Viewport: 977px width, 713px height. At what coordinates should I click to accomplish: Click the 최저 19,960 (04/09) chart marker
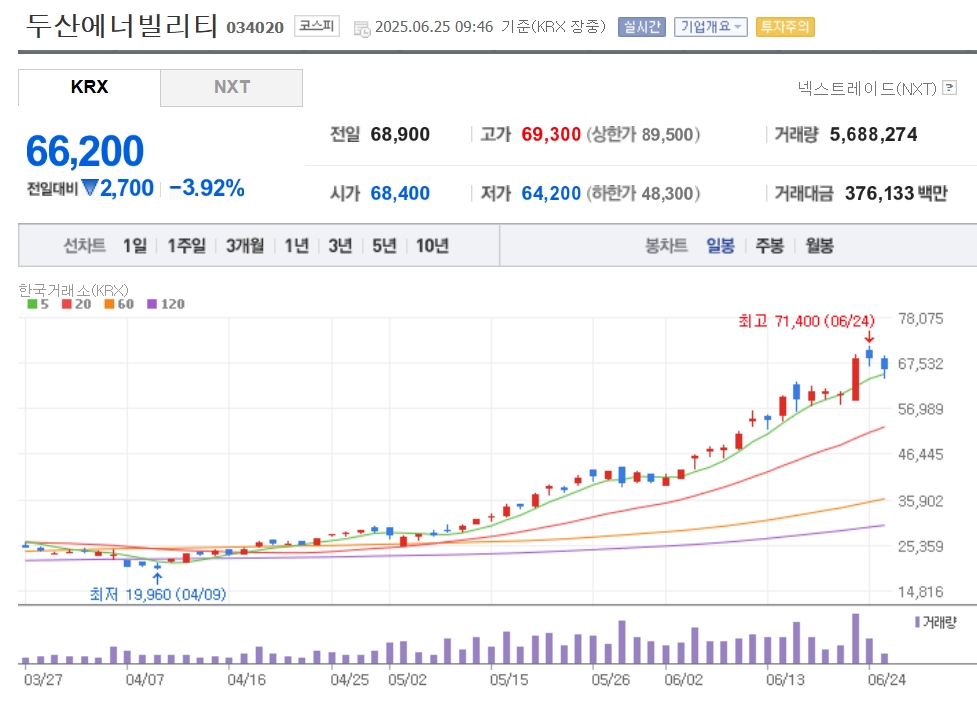pos(158,595)
